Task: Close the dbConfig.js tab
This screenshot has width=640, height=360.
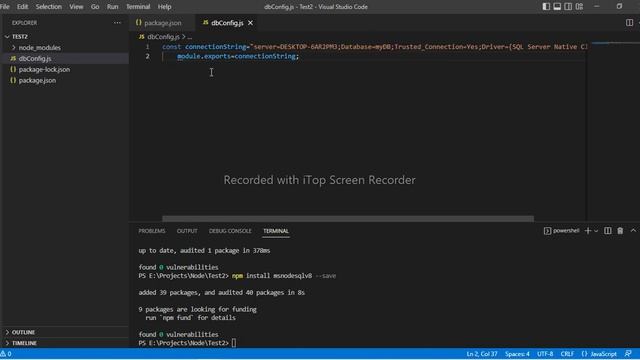Action: [250, 23]
